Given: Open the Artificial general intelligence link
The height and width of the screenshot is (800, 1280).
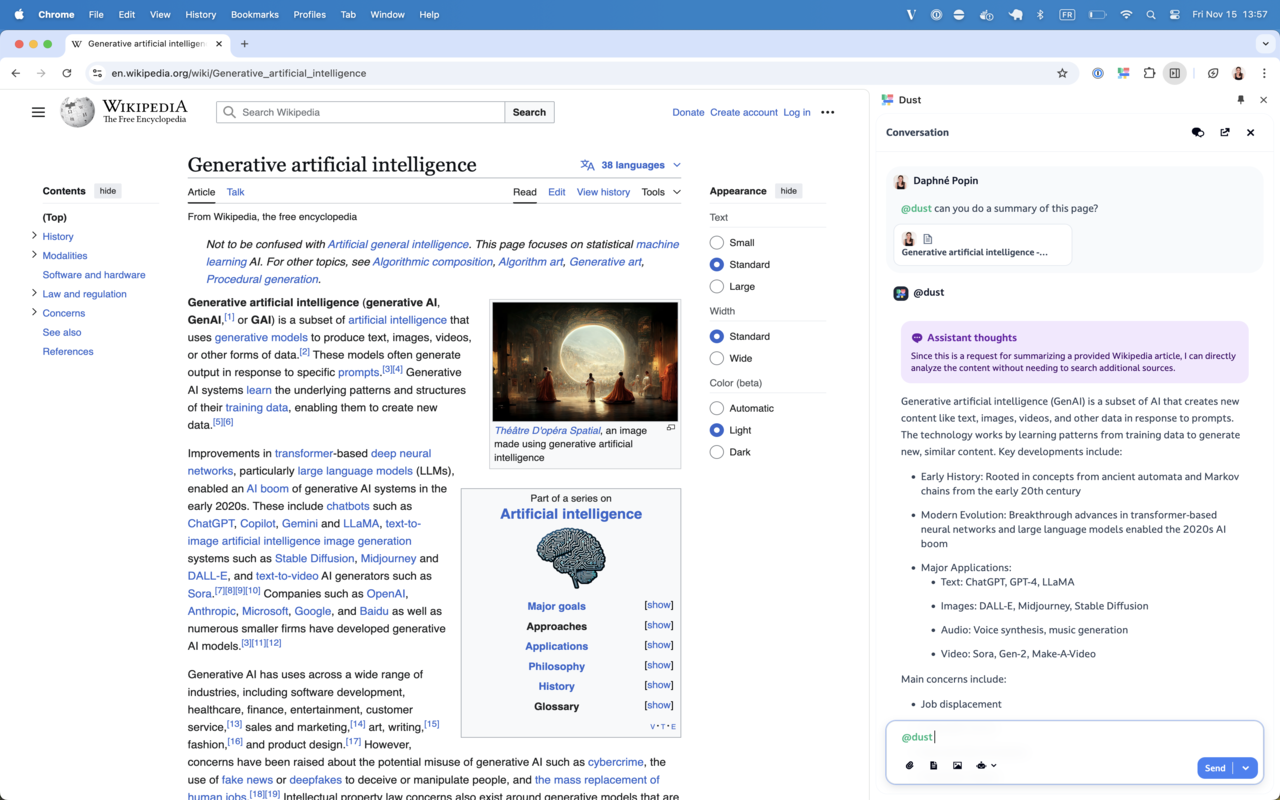Looking at the screenshot, I should click(x=398, y=244).
